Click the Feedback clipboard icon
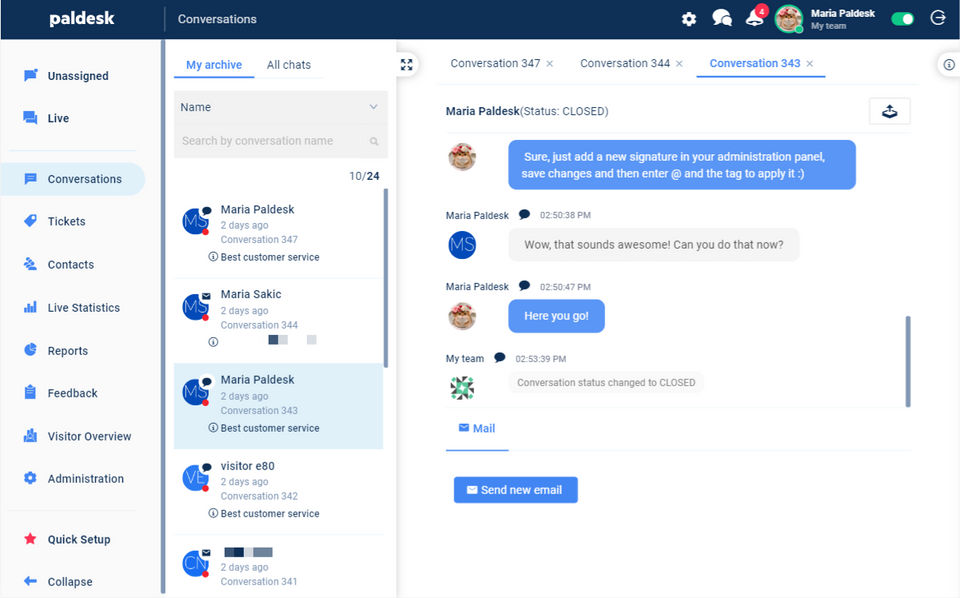 tap(30, 392)
